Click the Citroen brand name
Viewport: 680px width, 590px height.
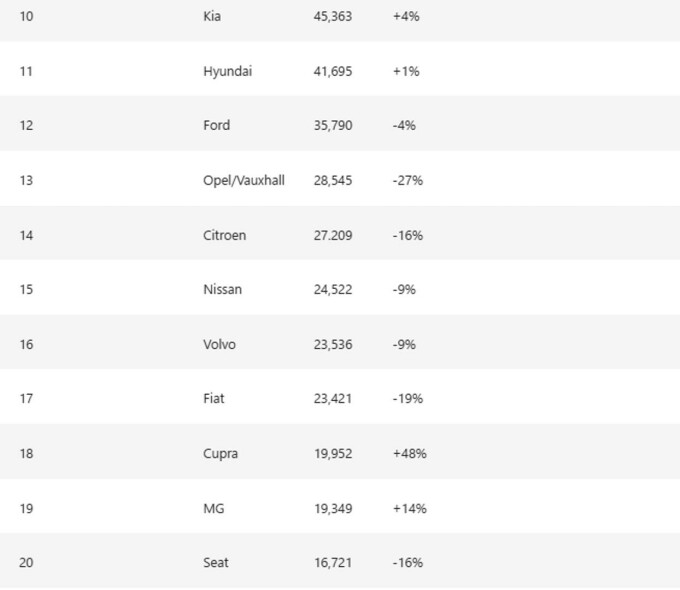pyautogui.click(x=224, y=235)
